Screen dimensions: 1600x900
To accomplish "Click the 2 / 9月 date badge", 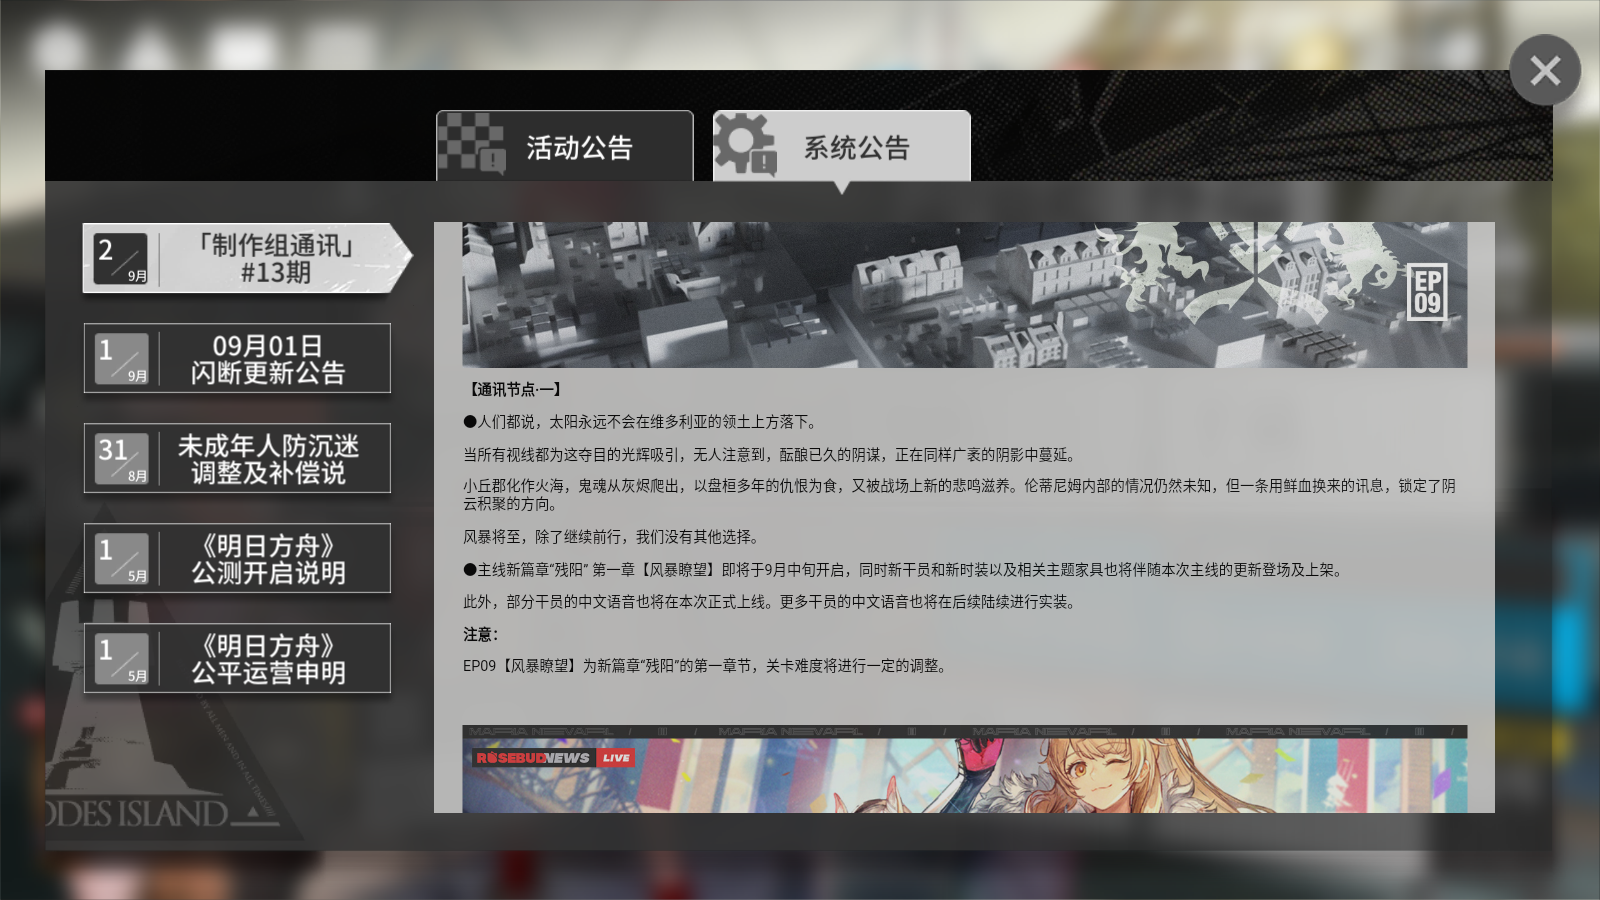I will coord(121,259).
